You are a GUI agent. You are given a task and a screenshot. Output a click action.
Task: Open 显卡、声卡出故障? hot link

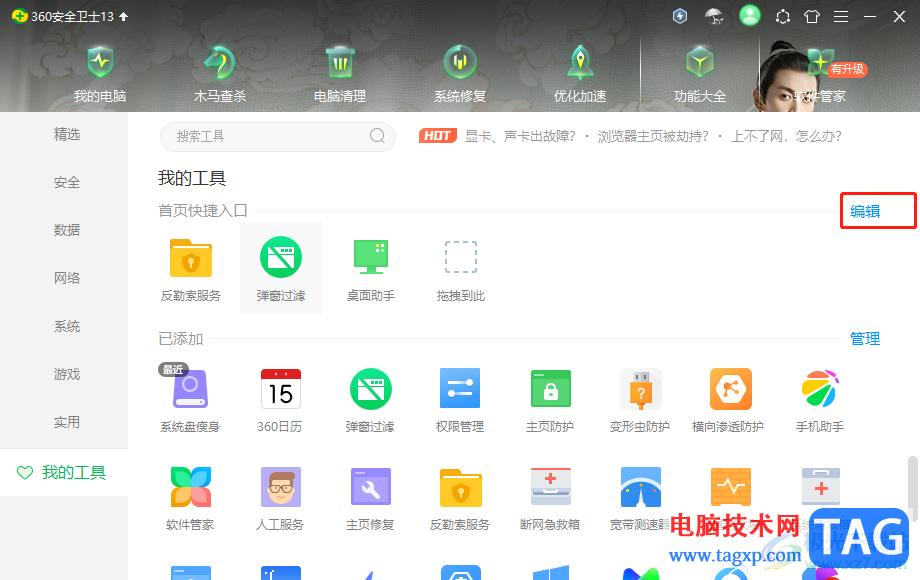tap(520, 137)
